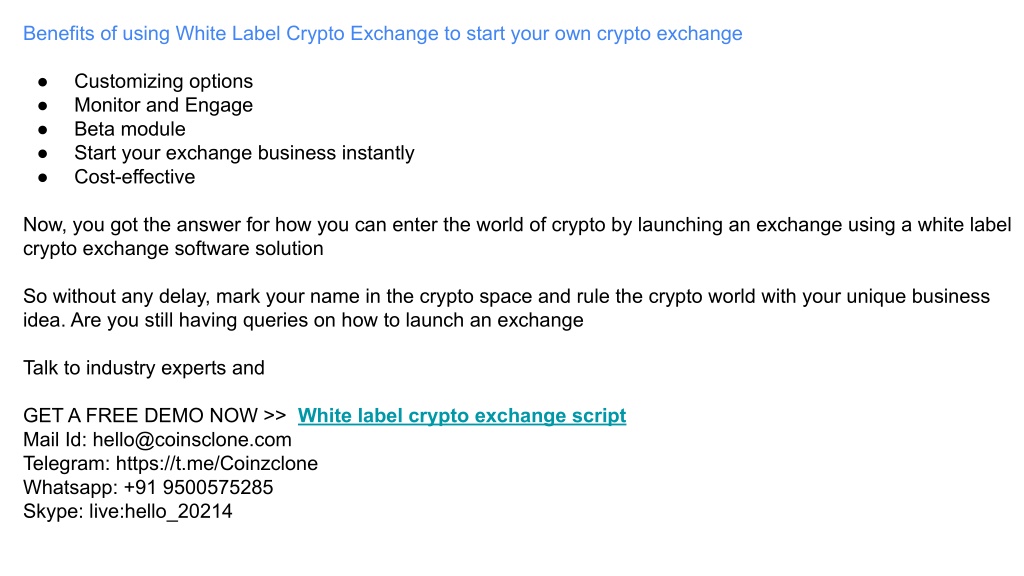This screenshot has height=576, width=1024.
Task: Open the White label crypto exchange script link
Action: 462,415
